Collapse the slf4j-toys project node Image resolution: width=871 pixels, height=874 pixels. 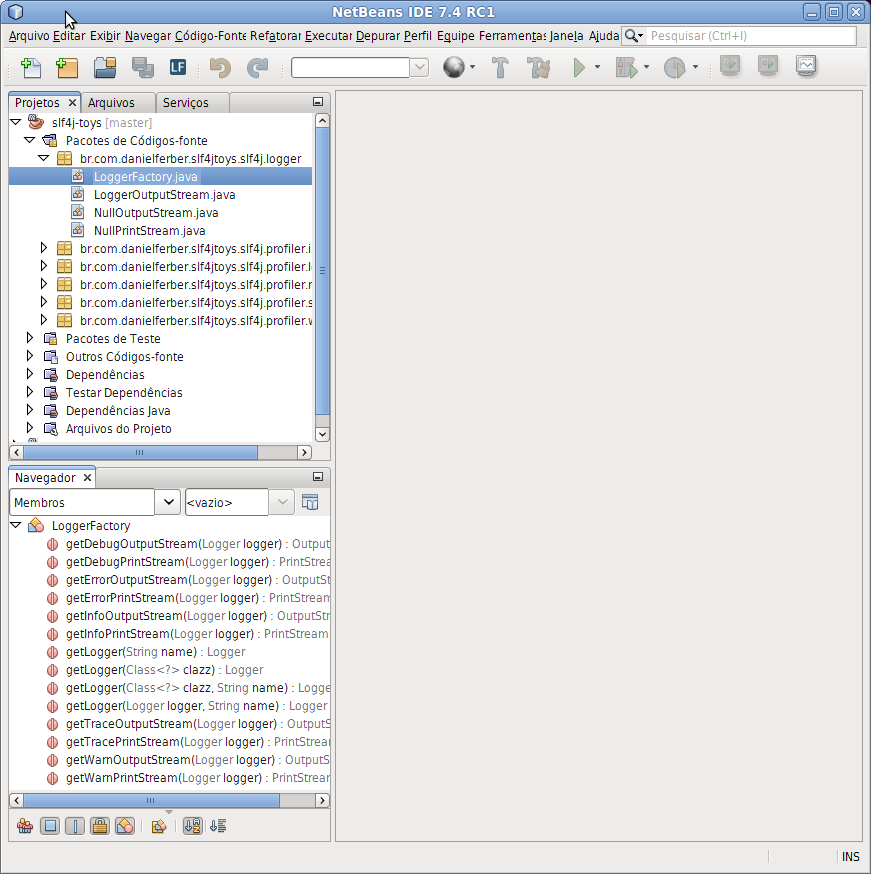click(16, 122)
